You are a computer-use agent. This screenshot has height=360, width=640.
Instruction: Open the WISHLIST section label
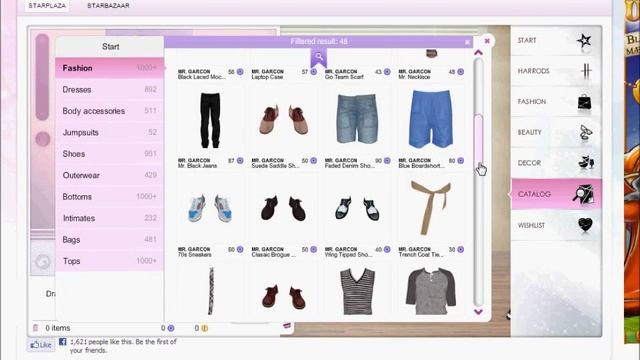click(531, 225)
